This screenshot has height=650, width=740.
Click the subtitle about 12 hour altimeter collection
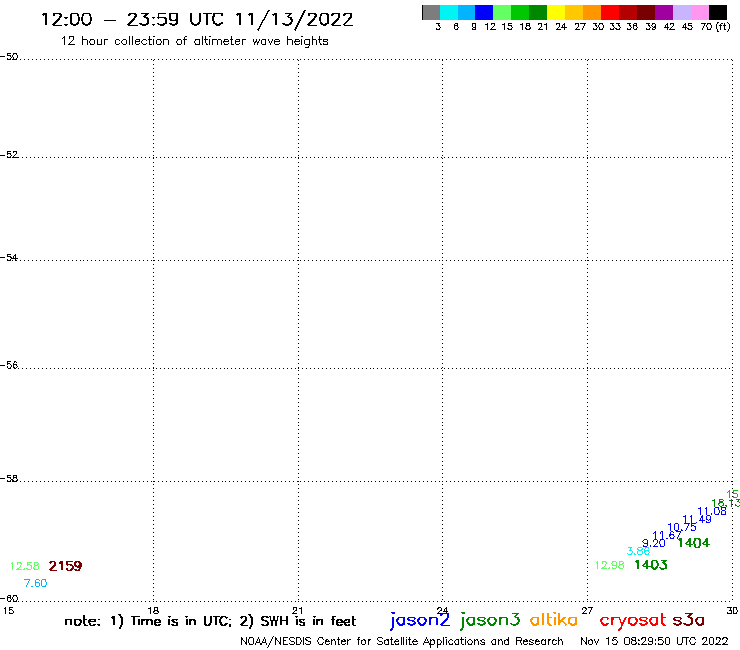194,41
